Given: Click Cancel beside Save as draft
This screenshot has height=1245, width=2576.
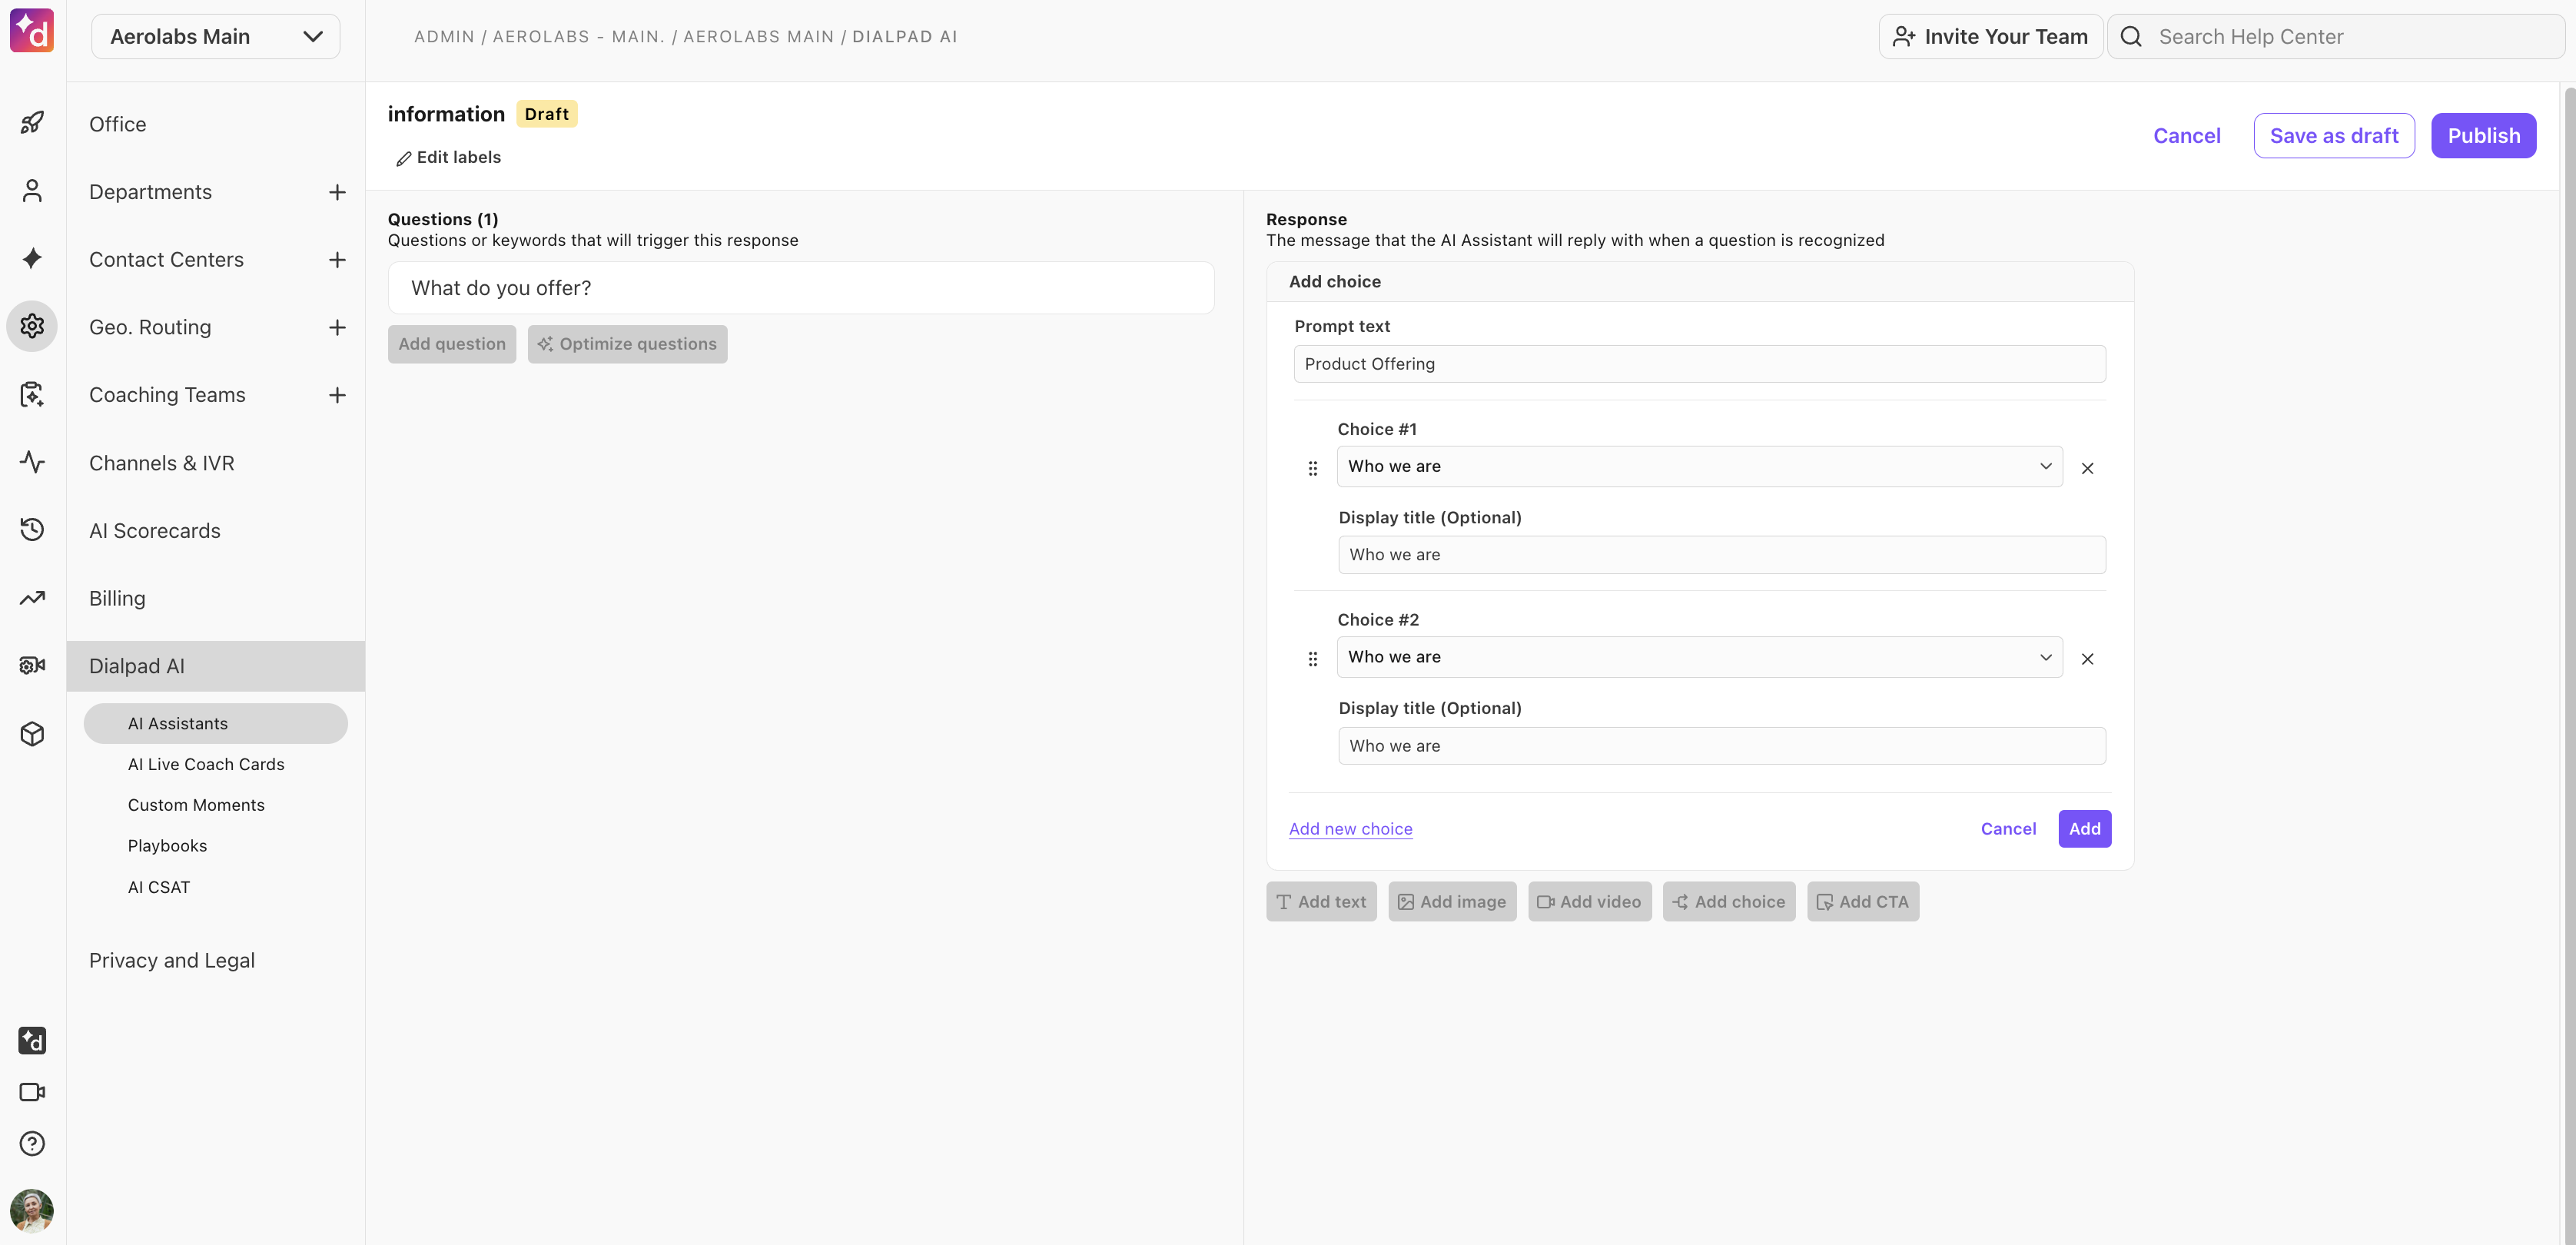Looking at the screenshot, I should coord(2186,136).
